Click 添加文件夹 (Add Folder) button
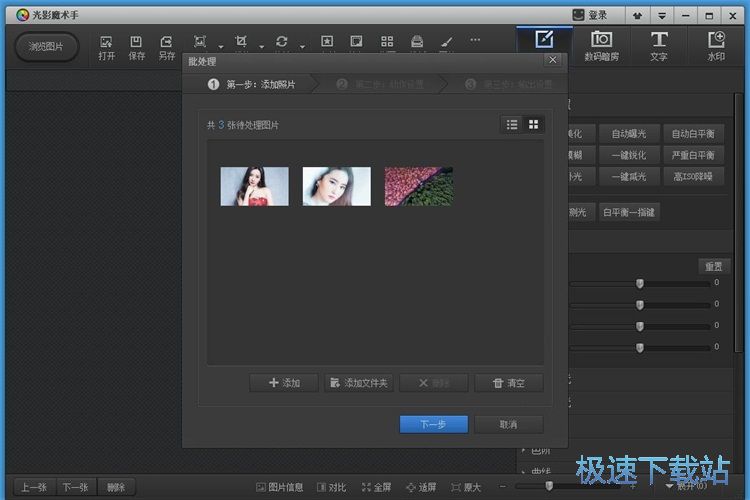750x500 pixels. pyautogui.click(x=358, y=383)
